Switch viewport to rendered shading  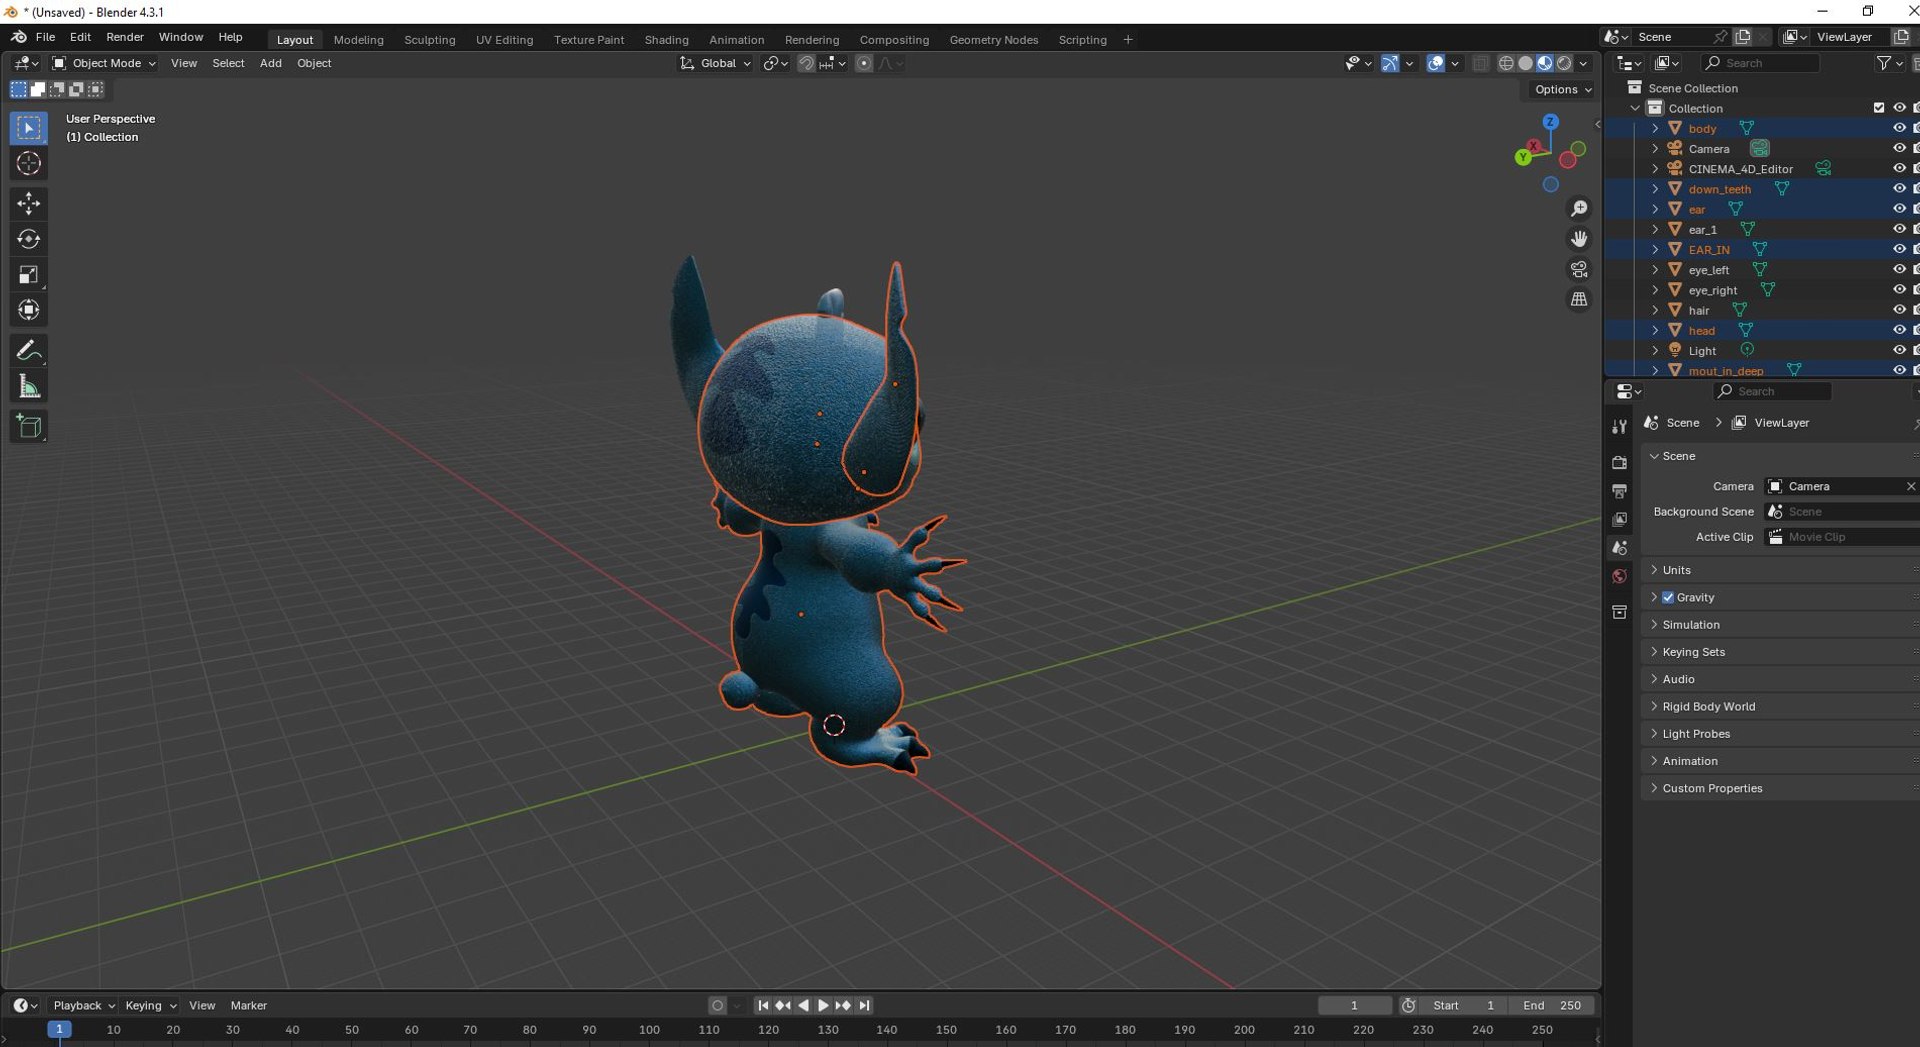point(1564,63)
